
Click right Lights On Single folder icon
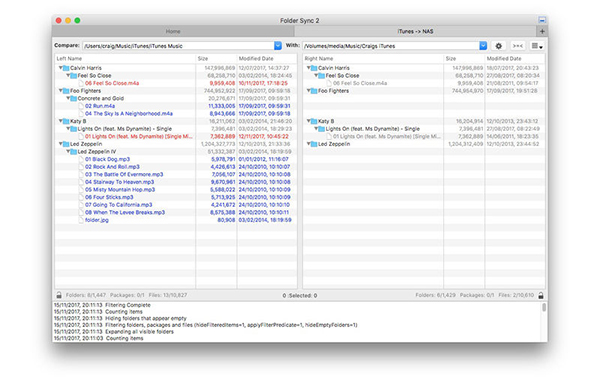click(322, 129)
